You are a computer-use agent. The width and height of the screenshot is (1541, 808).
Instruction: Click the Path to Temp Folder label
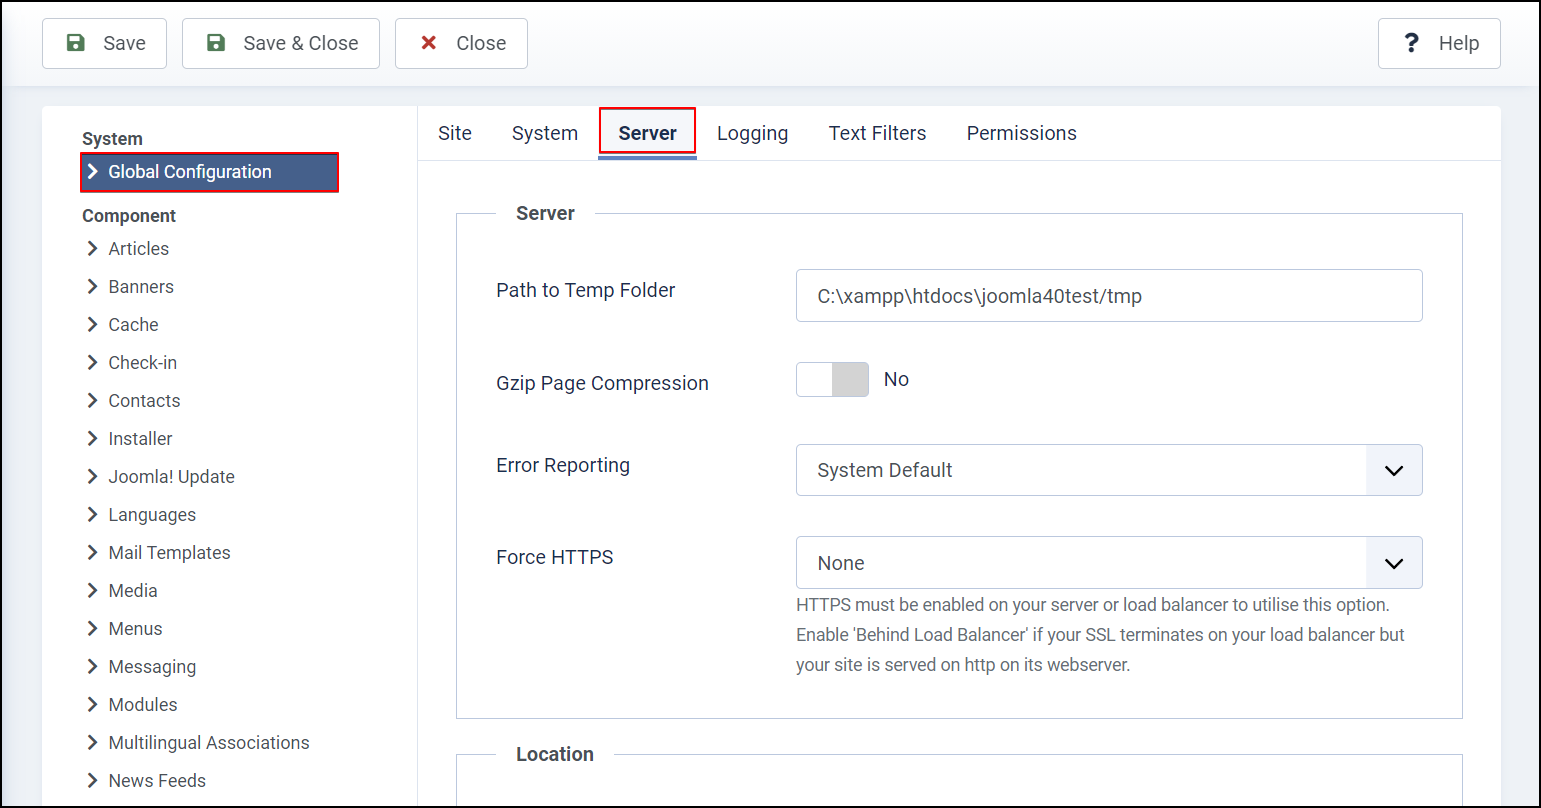point(586,290)
